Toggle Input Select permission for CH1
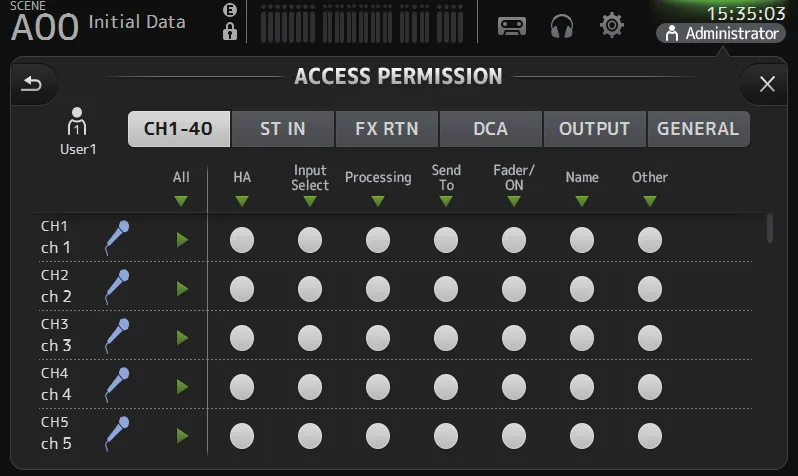 [x=310, y=240]
